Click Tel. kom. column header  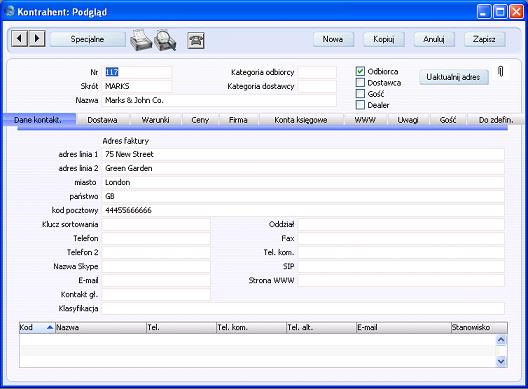coord(252,327)
